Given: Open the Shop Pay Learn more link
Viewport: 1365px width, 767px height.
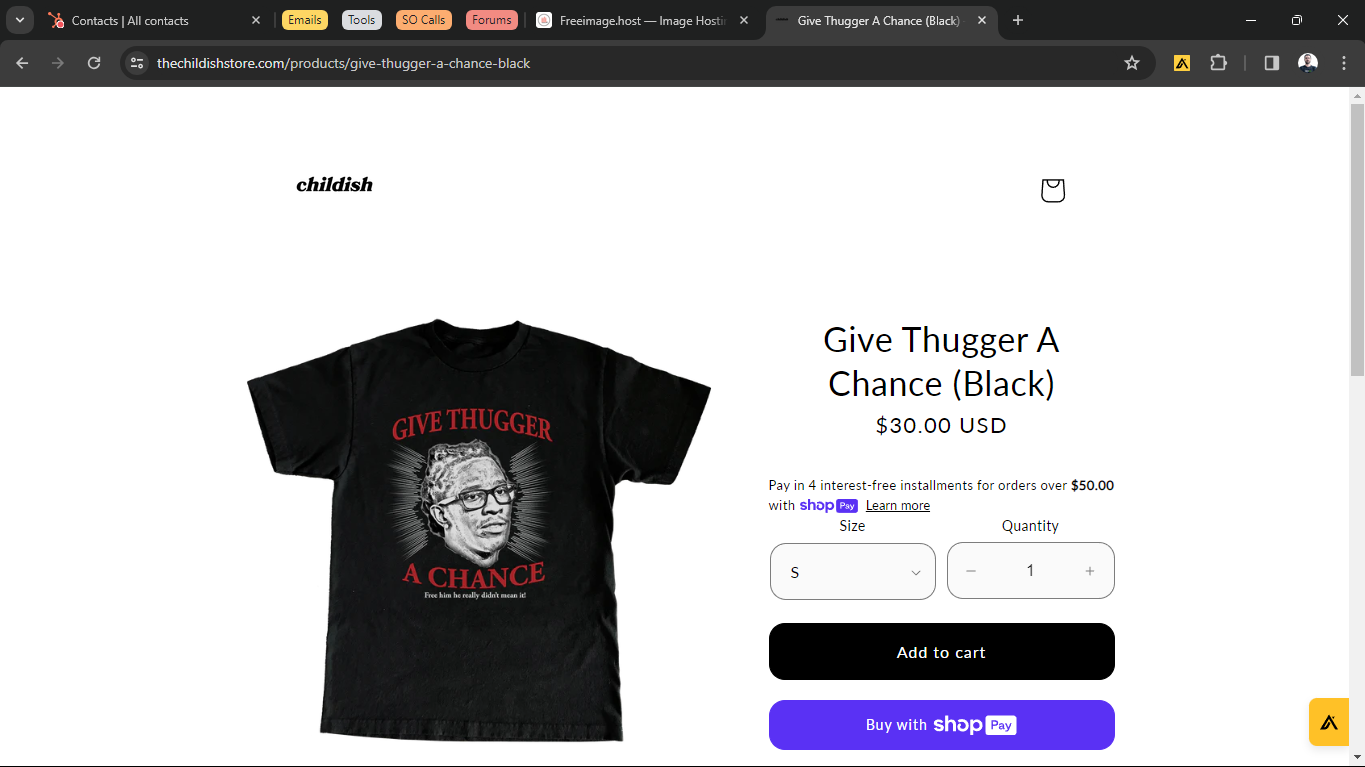Looking at the screenshot, I should click(x=898, y=506).
